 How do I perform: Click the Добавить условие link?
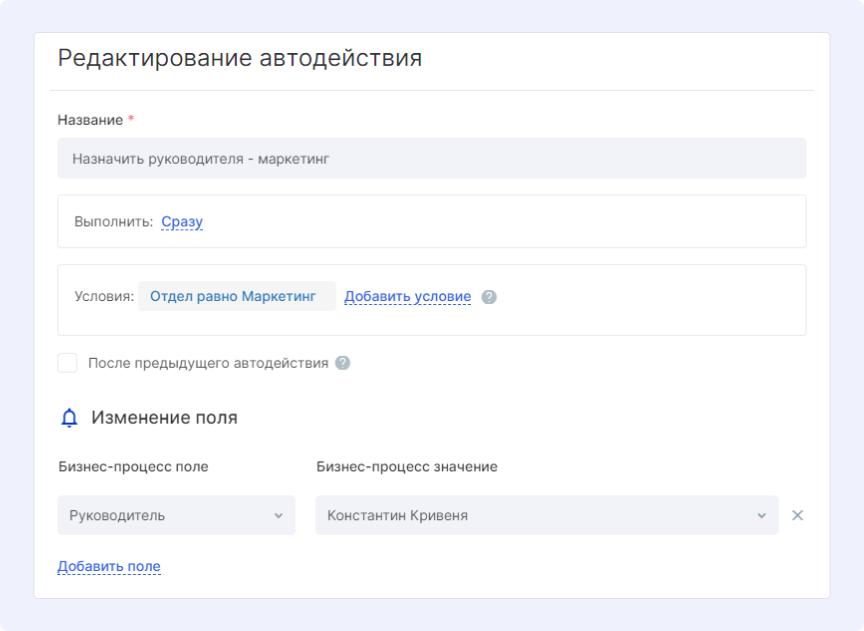(407, 297)
